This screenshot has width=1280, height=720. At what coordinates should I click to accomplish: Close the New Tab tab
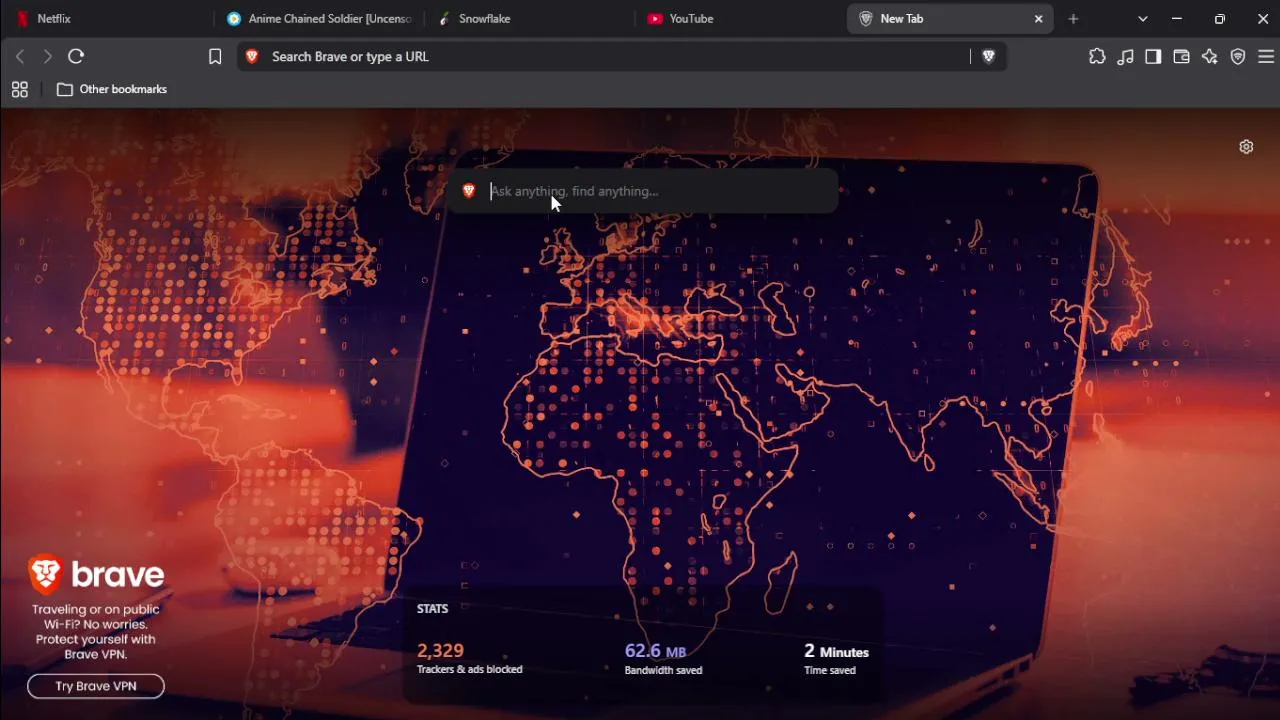1038,19
